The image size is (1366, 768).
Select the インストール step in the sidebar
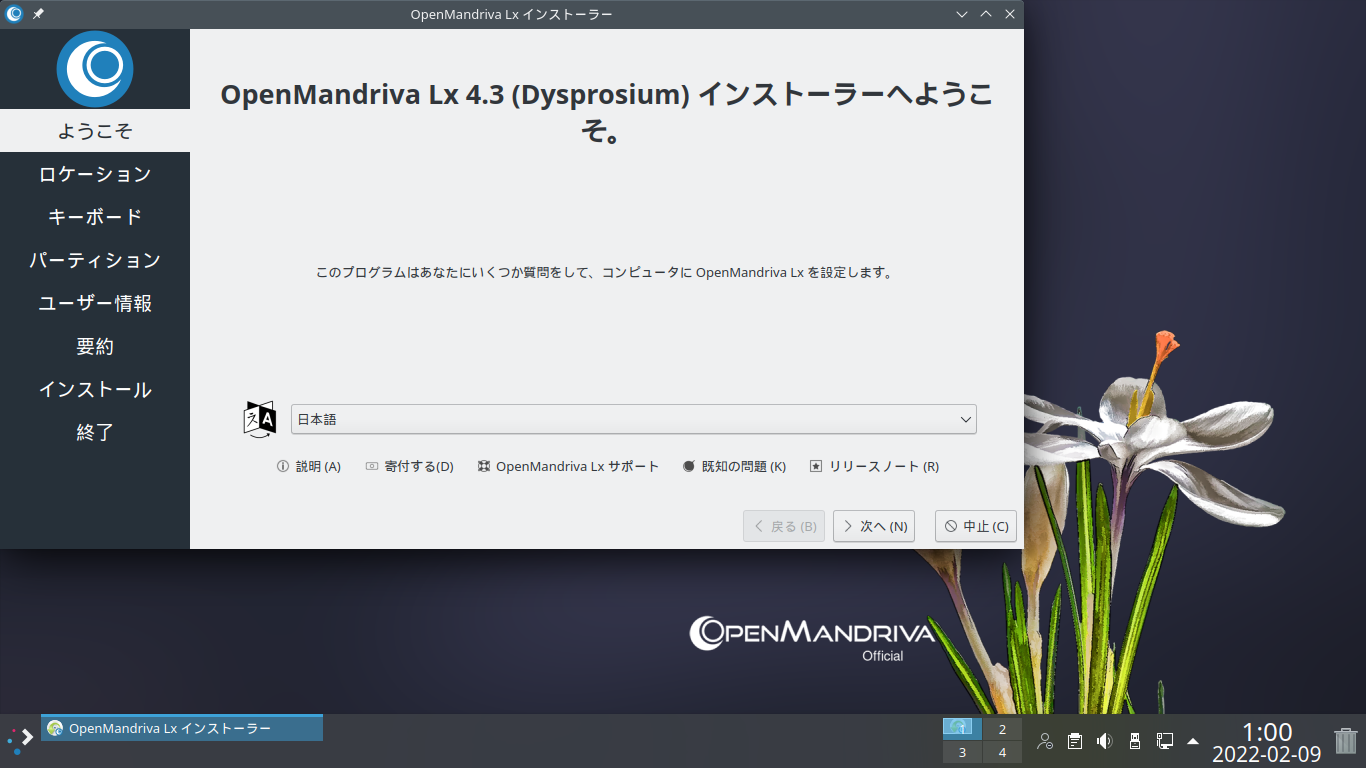point(95,389)
